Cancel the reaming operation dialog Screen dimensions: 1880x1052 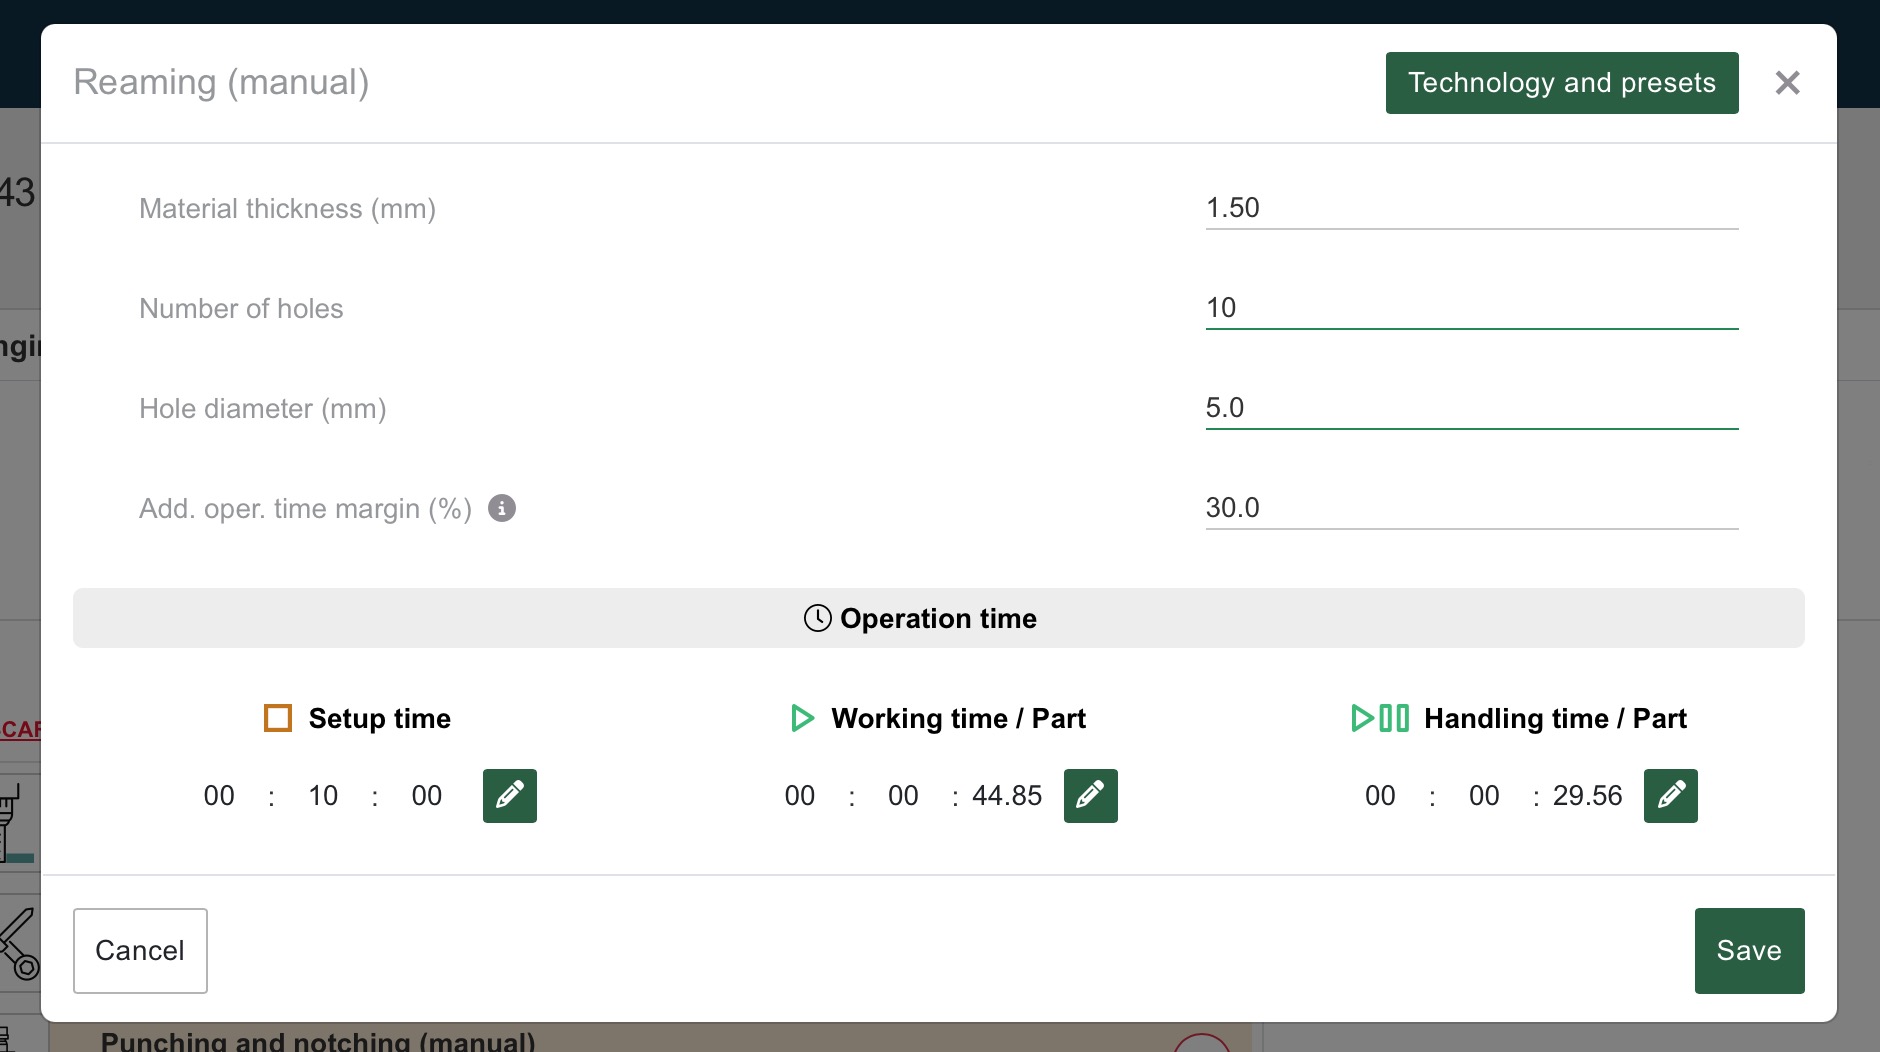140,950
